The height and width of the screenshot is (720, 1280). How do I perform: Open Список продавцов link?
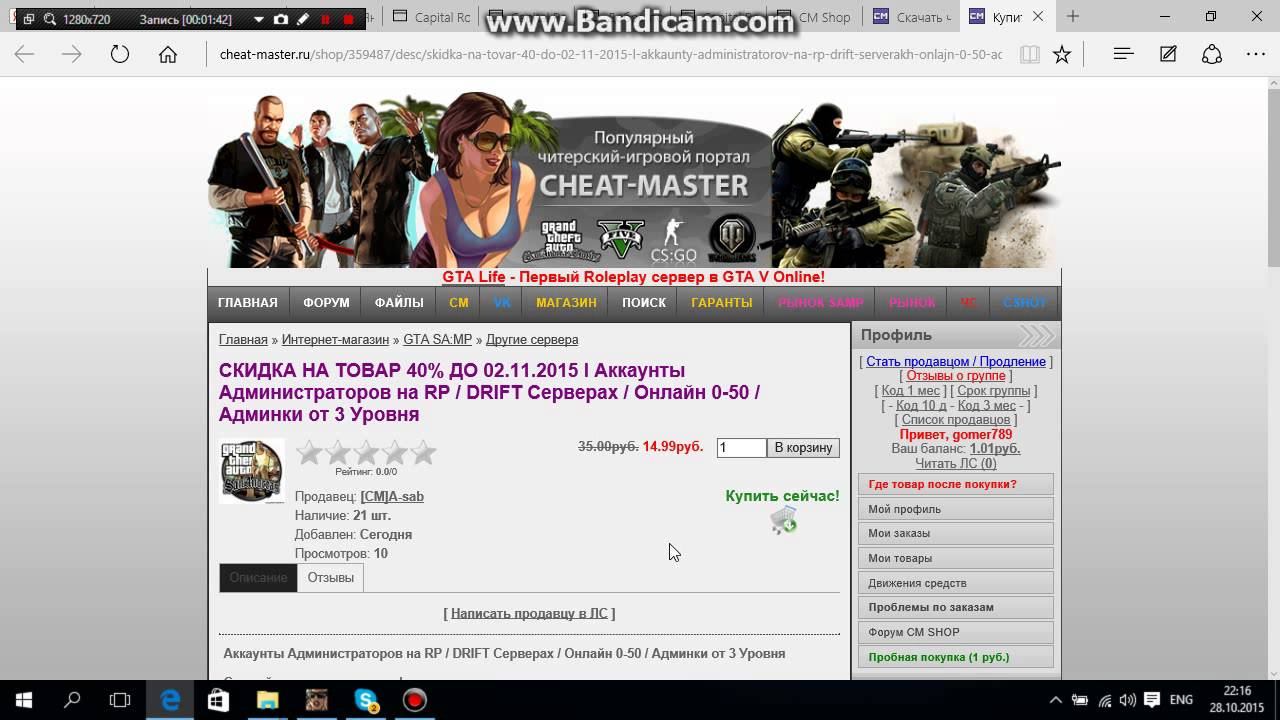pos(956,420)
